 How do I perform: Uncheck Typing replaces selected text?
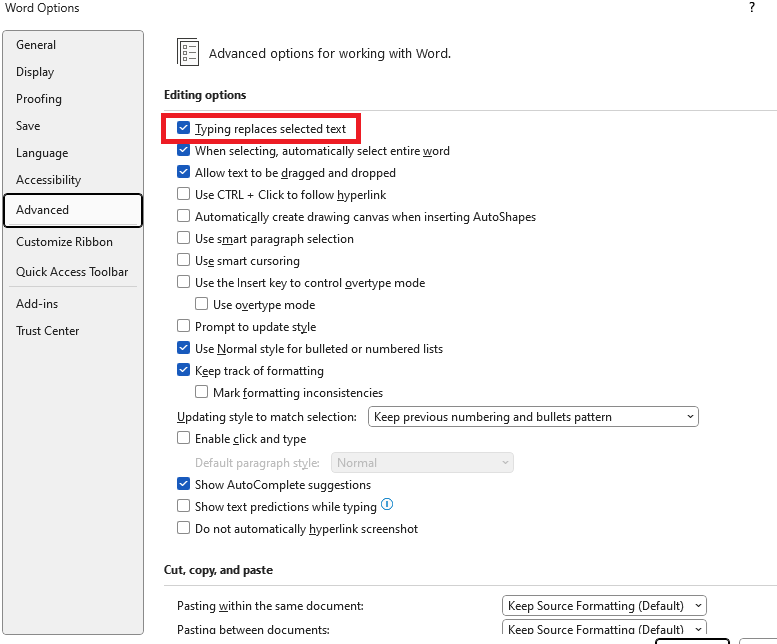coord(183,128)
